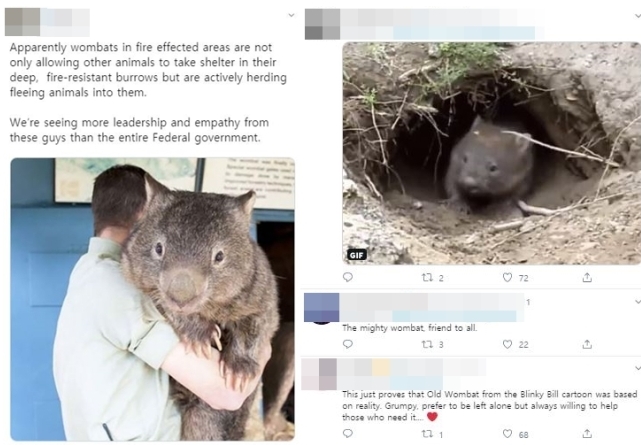Open the options chevron on the fire-areas tweet
The image size is (641, 445).
click(291, 15)
